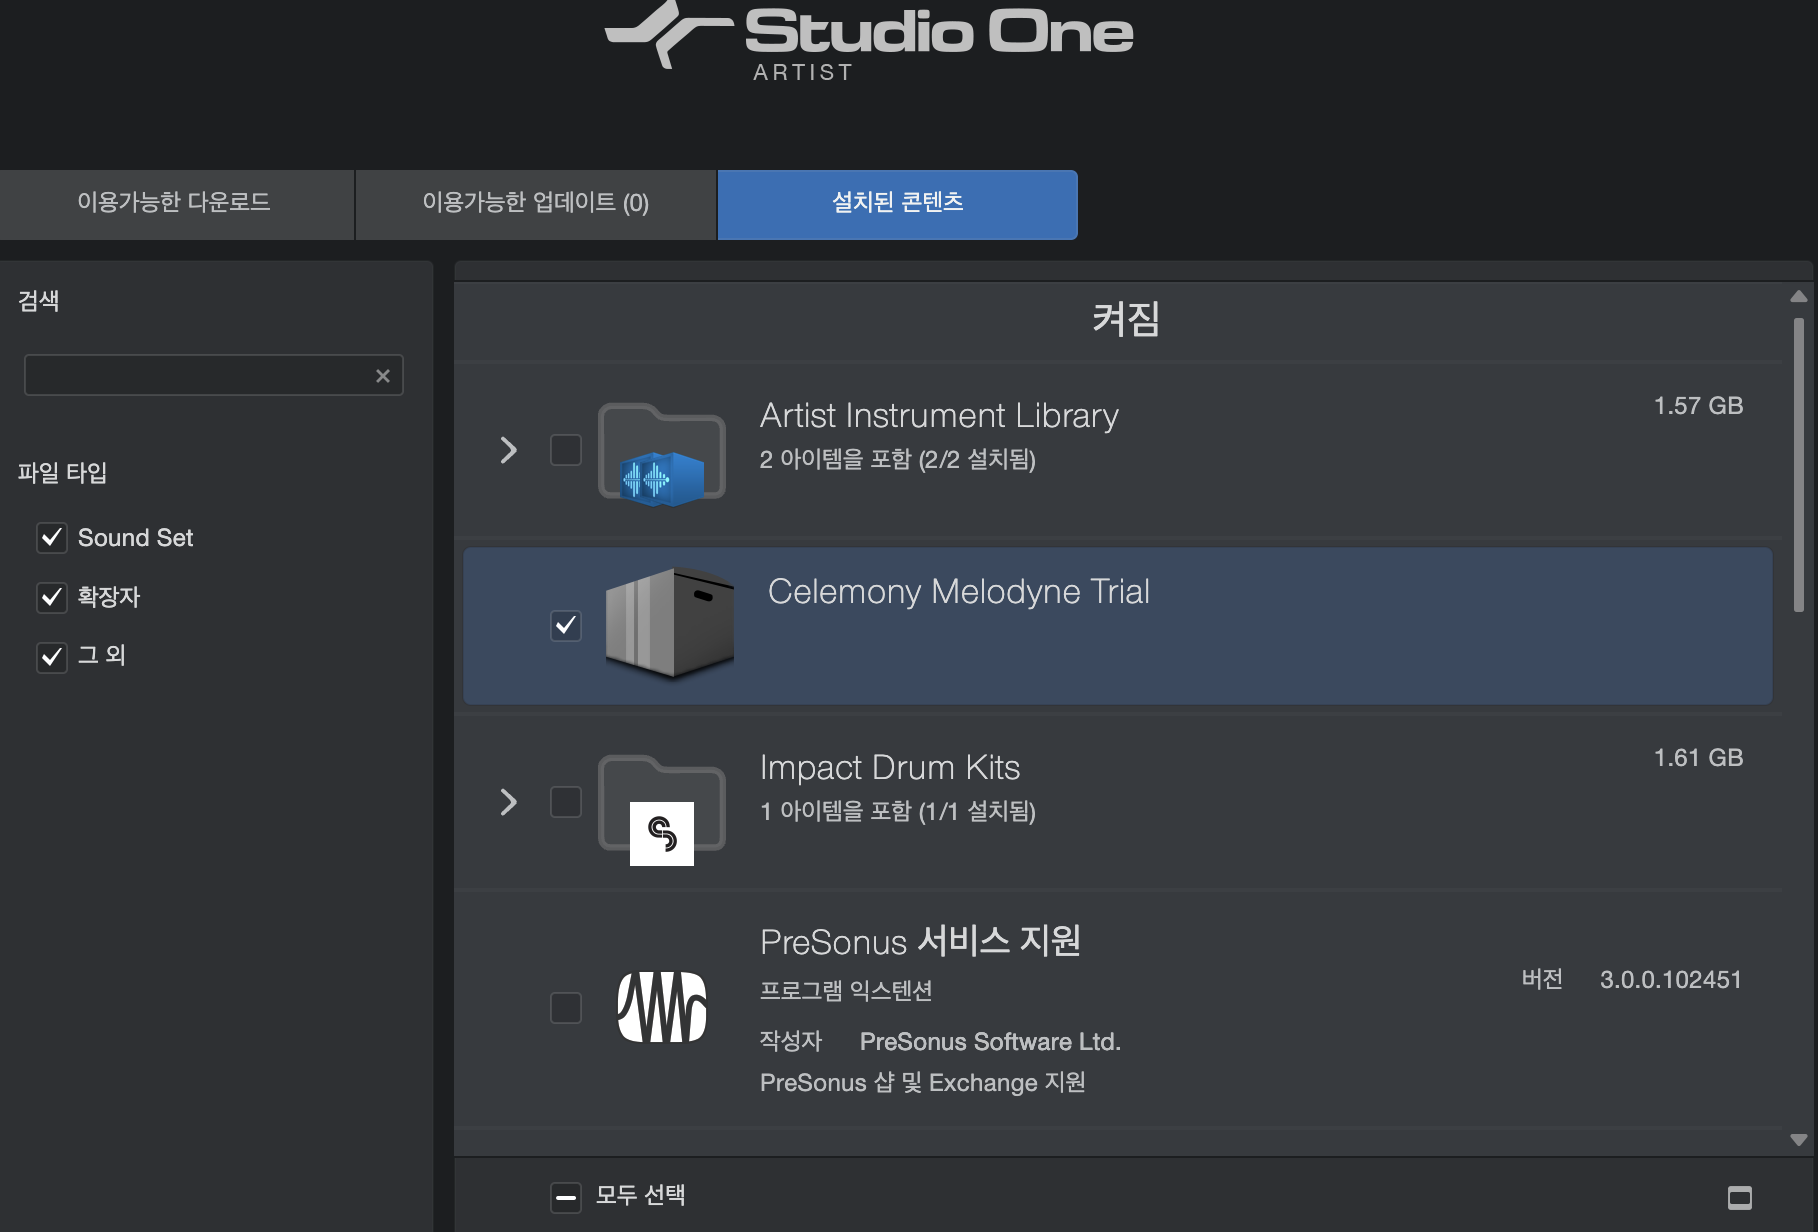Click the PreSonus 서비스 지원 title
1818x1232 pixels.
[920, 941]
